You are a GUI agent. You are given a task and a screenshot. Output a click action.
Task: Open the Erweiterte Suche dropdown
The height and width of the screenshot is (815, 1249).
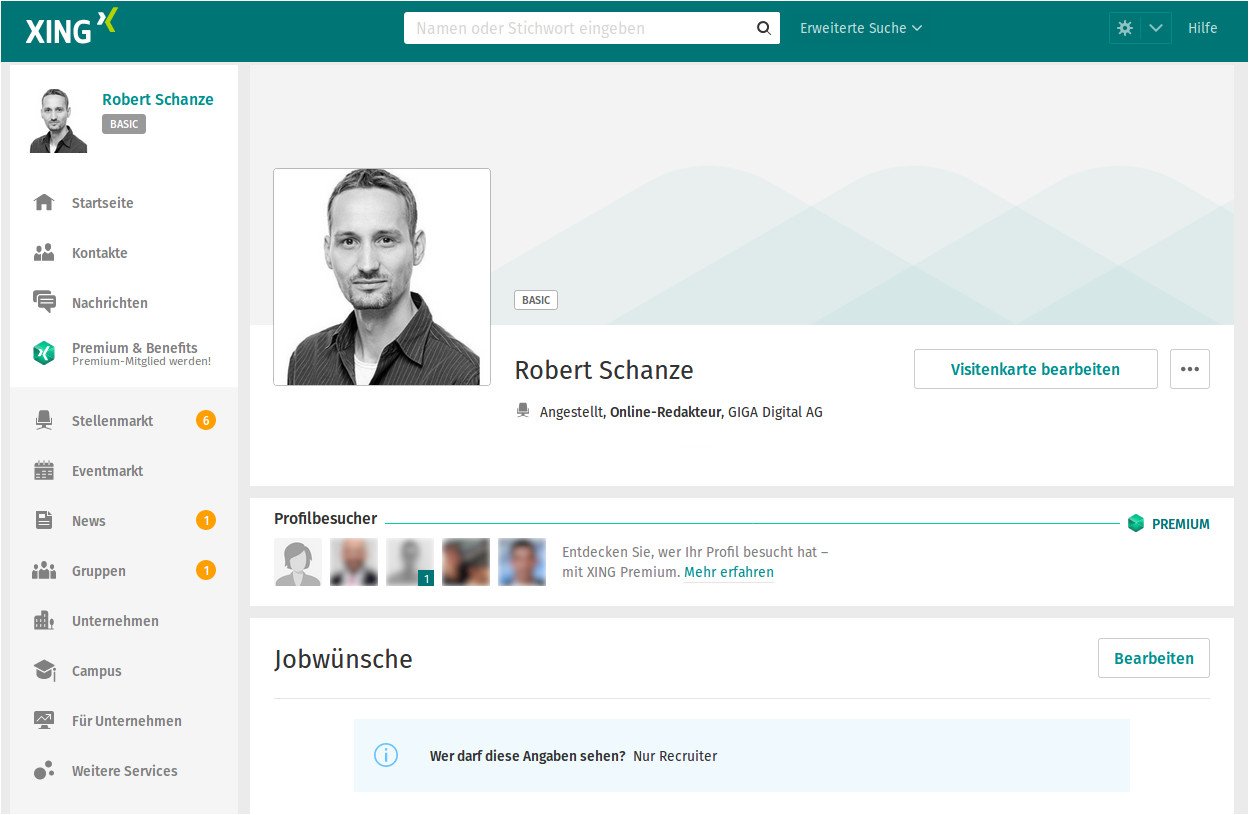861,28
